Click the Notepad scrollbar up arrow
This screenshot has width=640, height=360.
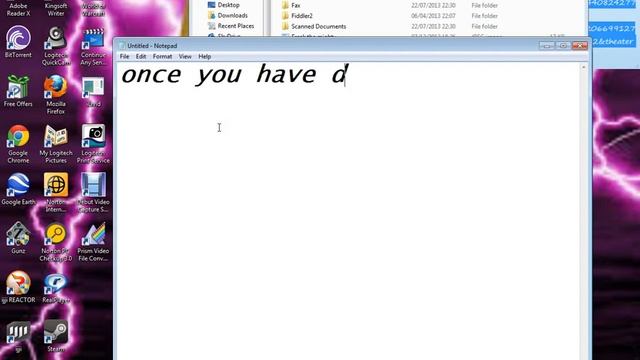pyautogui.click(x=583, y=67)
